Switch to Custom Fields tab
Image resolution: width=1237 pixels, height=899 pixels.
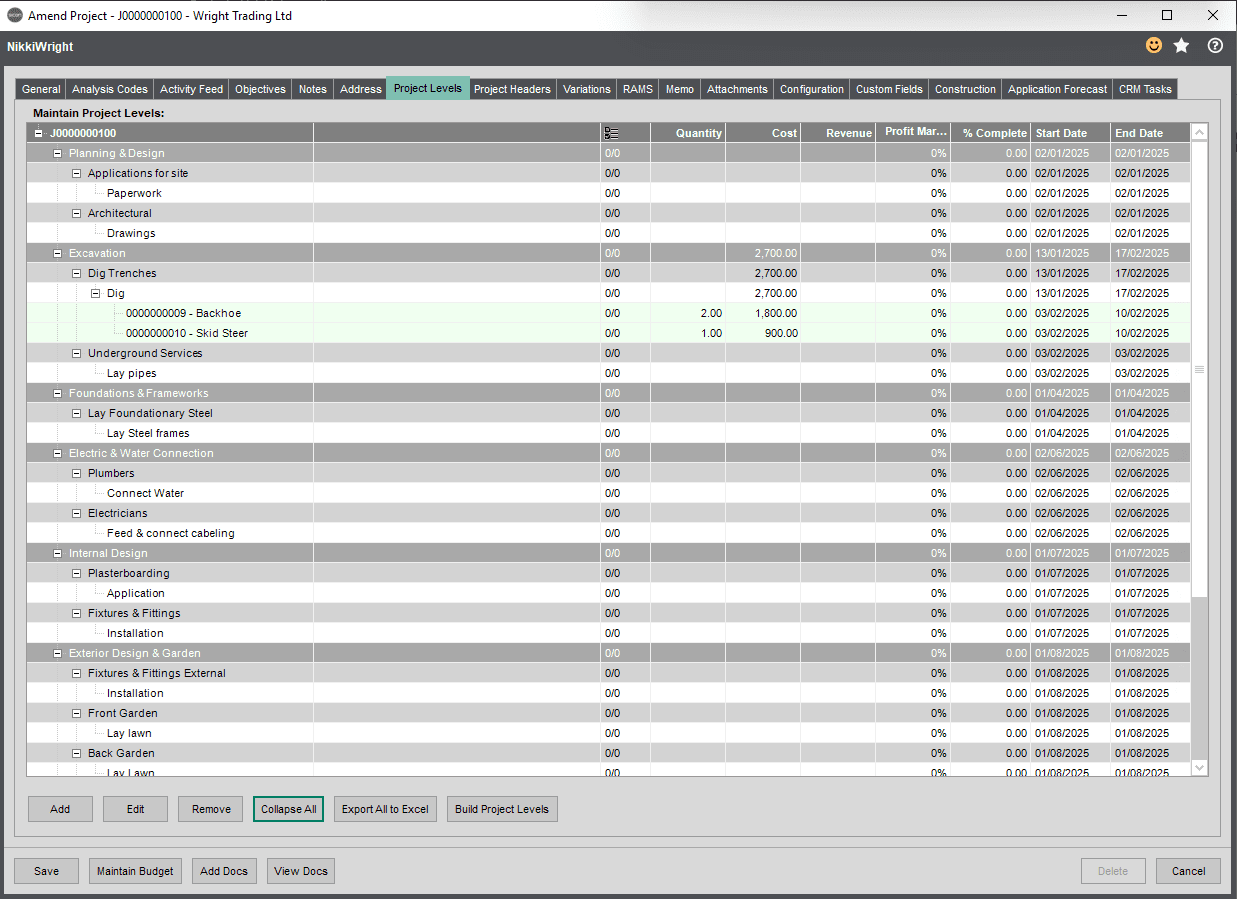[889, 89]
